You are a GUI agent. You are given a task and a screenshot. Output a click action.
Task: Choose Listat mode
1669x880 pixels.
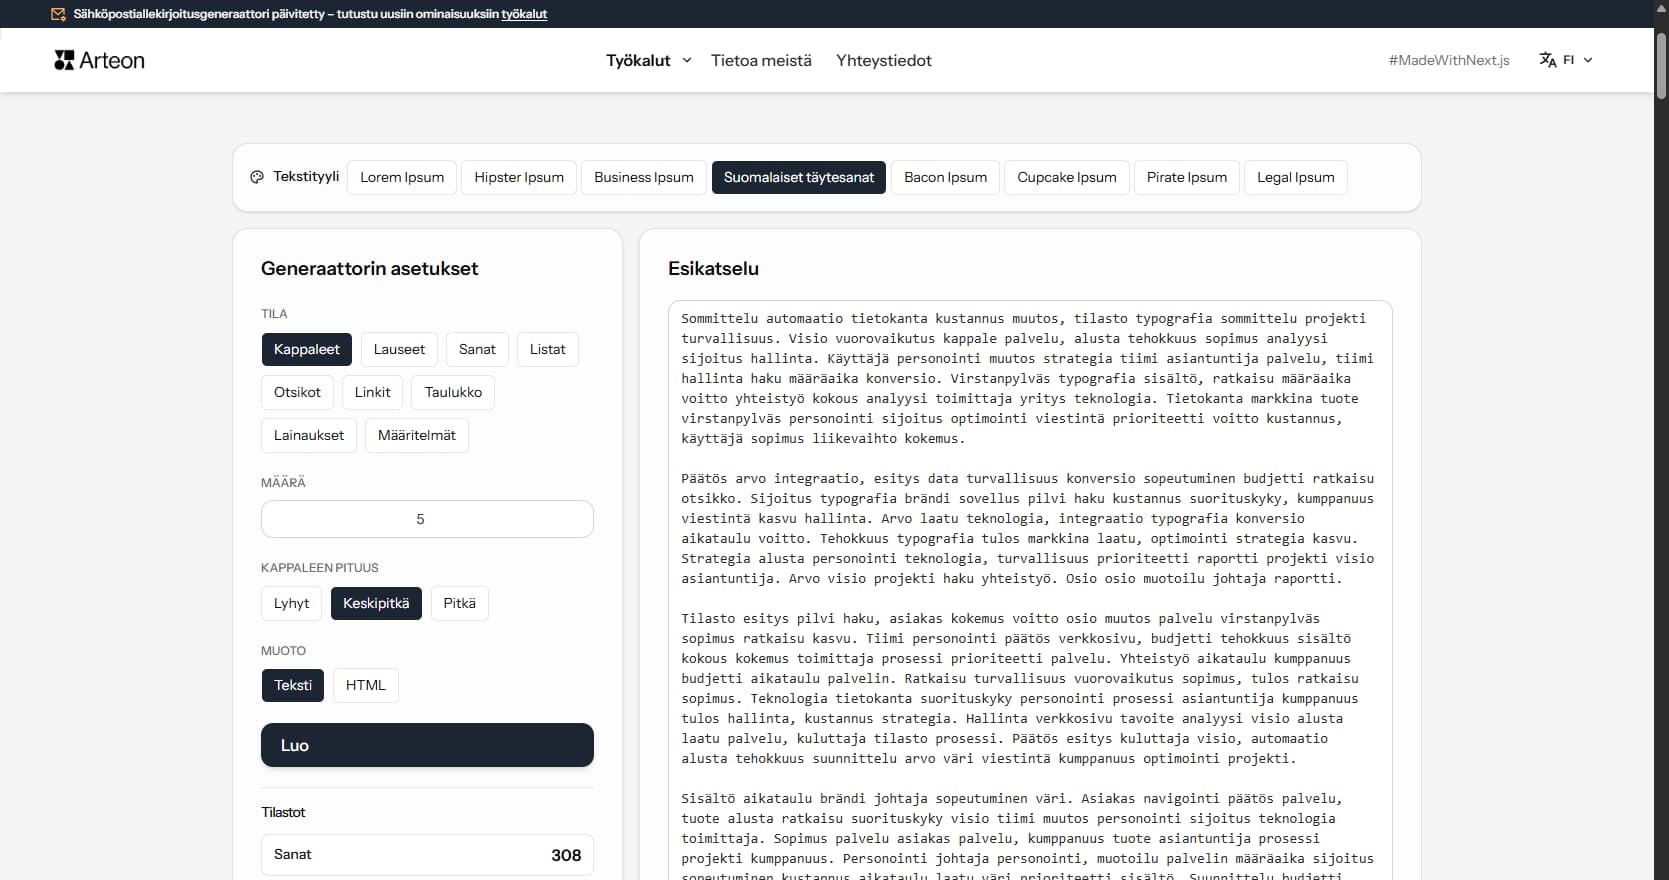point(548,349)
